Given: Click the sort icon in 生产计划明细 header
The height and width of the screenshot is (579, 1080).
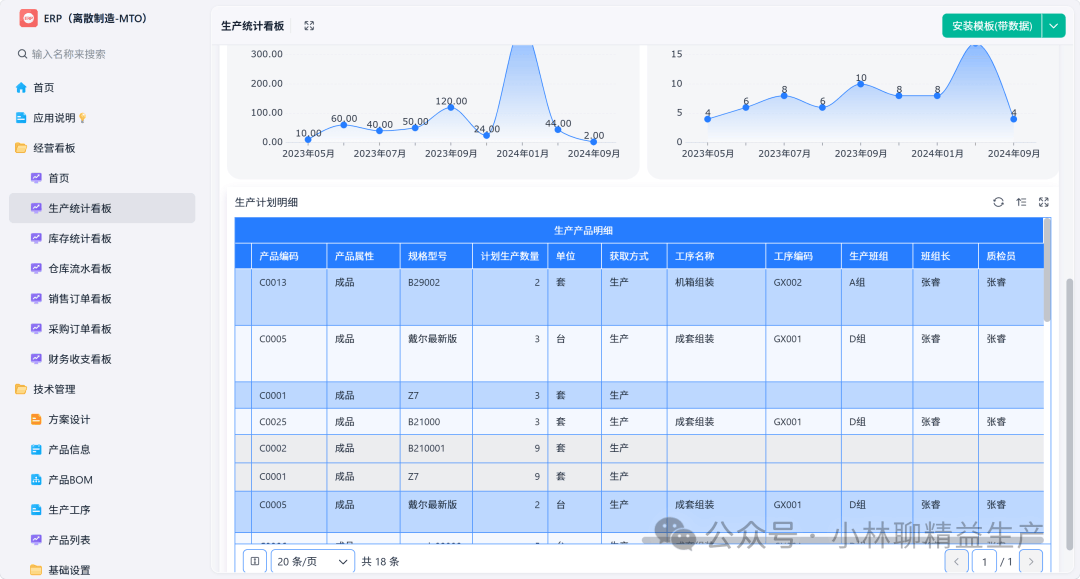Looking at the screenshot, I should pos(1021,202).
